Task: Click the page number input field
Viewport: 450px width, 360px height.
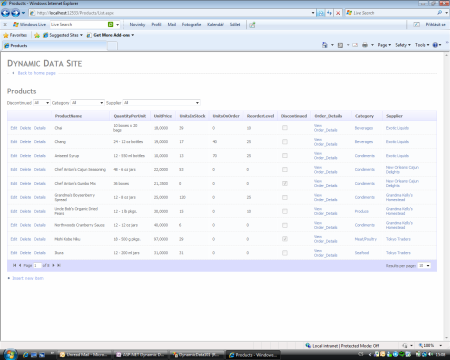Action: point(37,265)
